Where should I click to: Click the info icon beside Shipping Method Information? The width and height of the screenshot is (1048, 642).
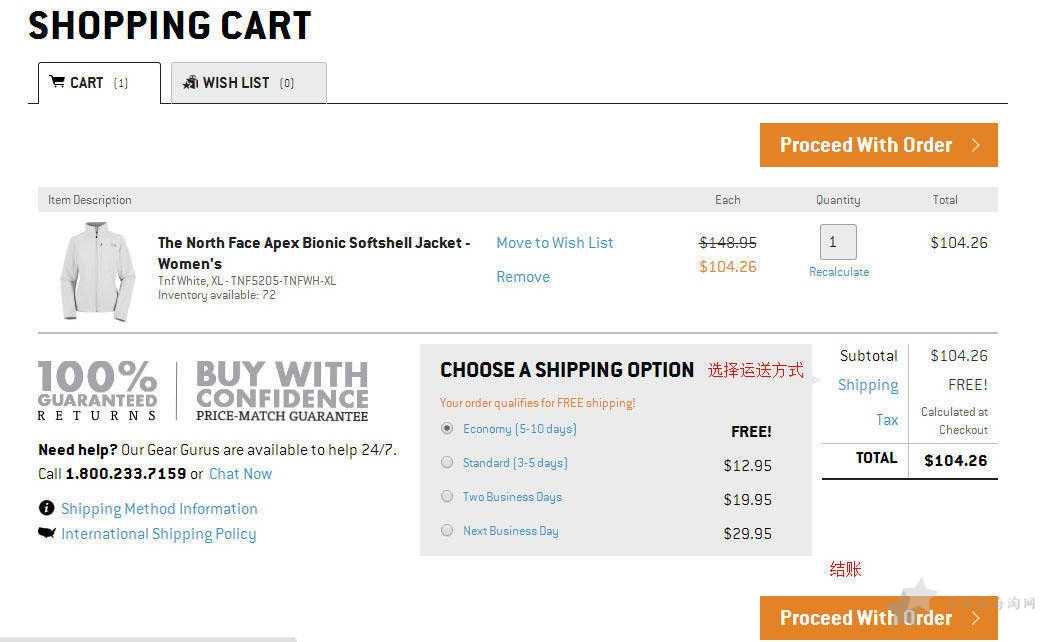click(x=46, y=508)
